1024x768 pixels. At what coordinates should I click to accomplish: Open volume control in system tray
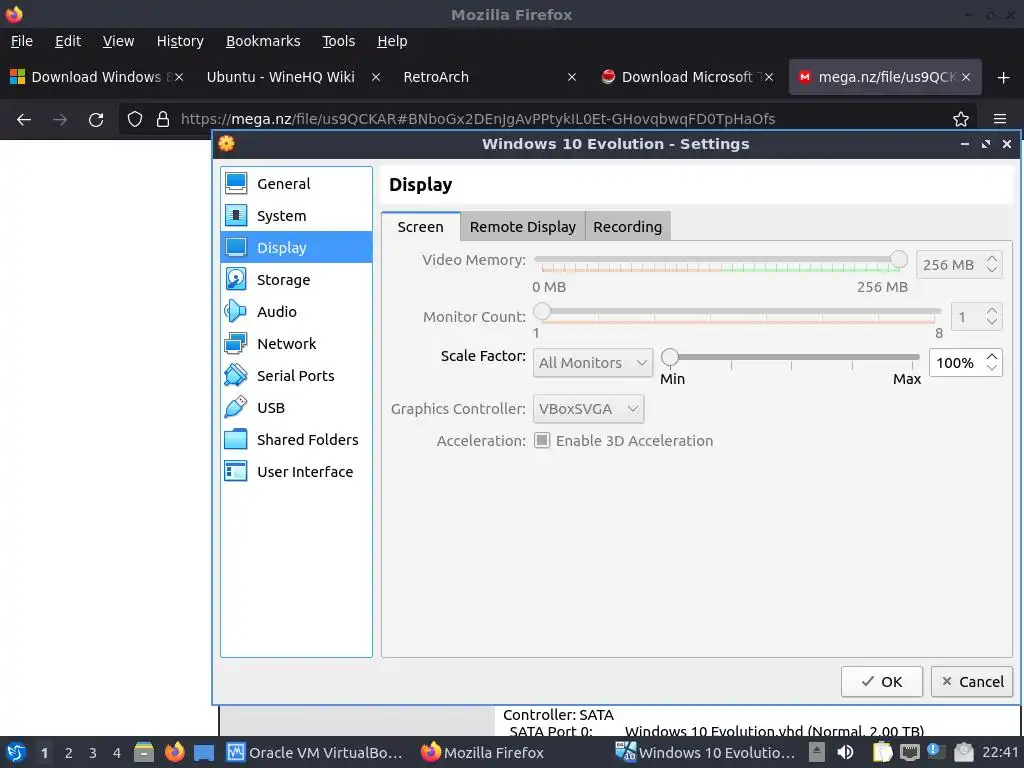coord(845,752)
